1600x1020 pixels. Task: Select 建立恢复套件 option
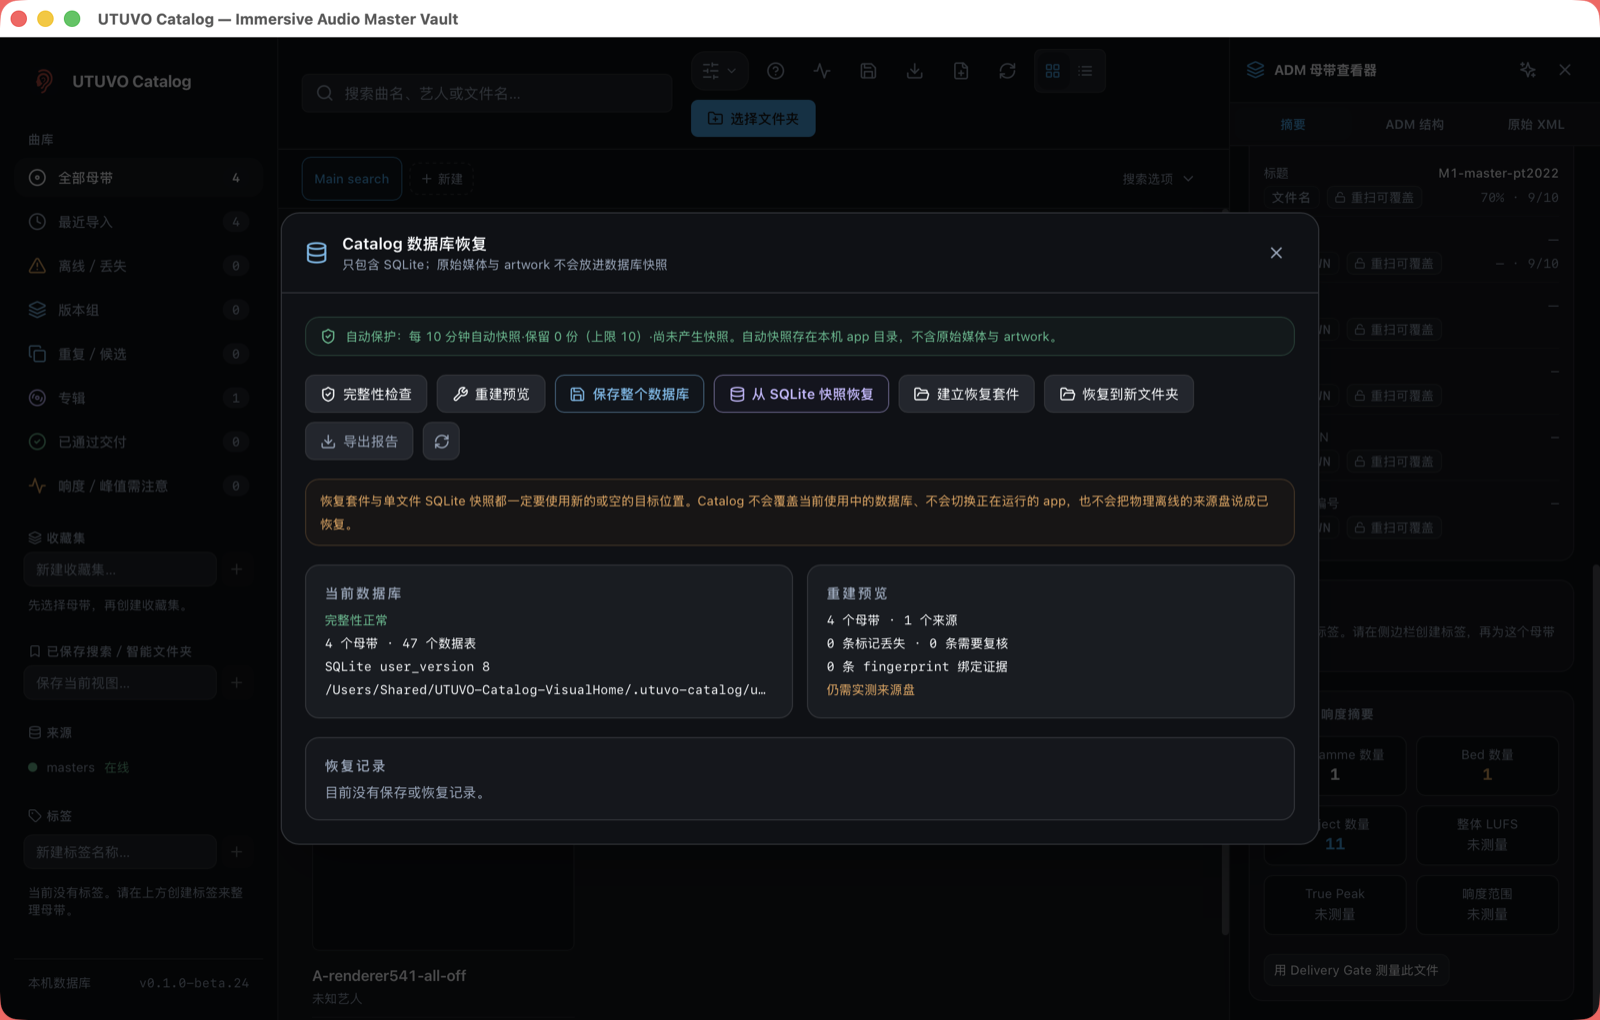(x=966, y=394)
